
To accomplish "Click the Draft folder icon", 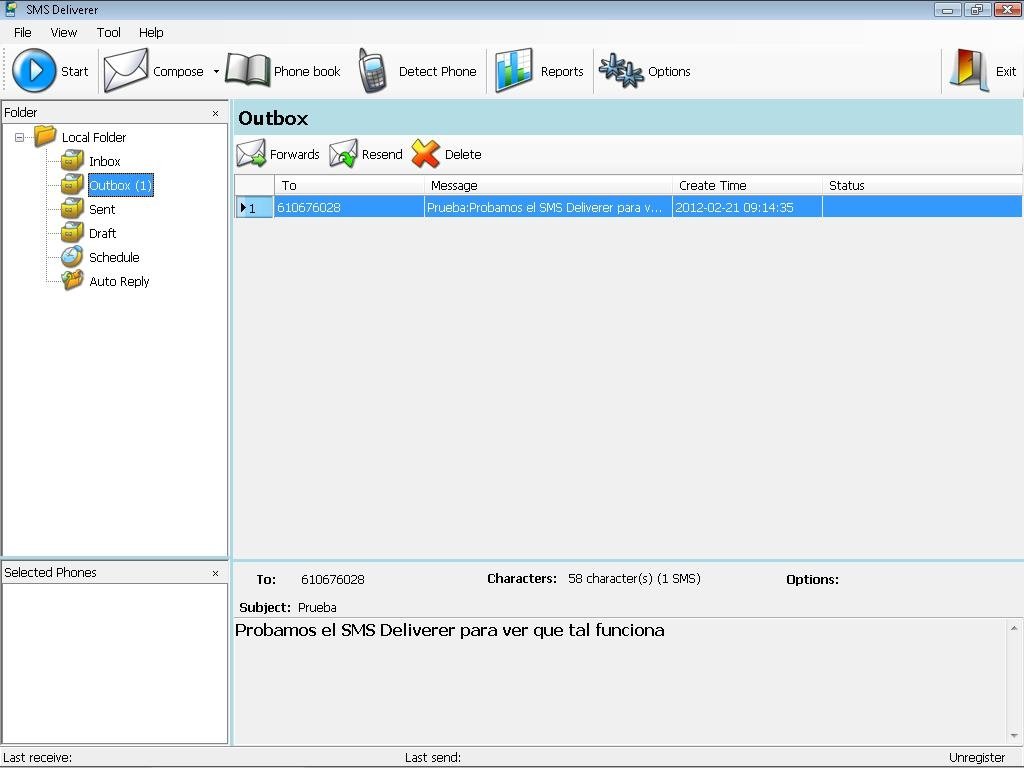I will click(x=72, y=232).
